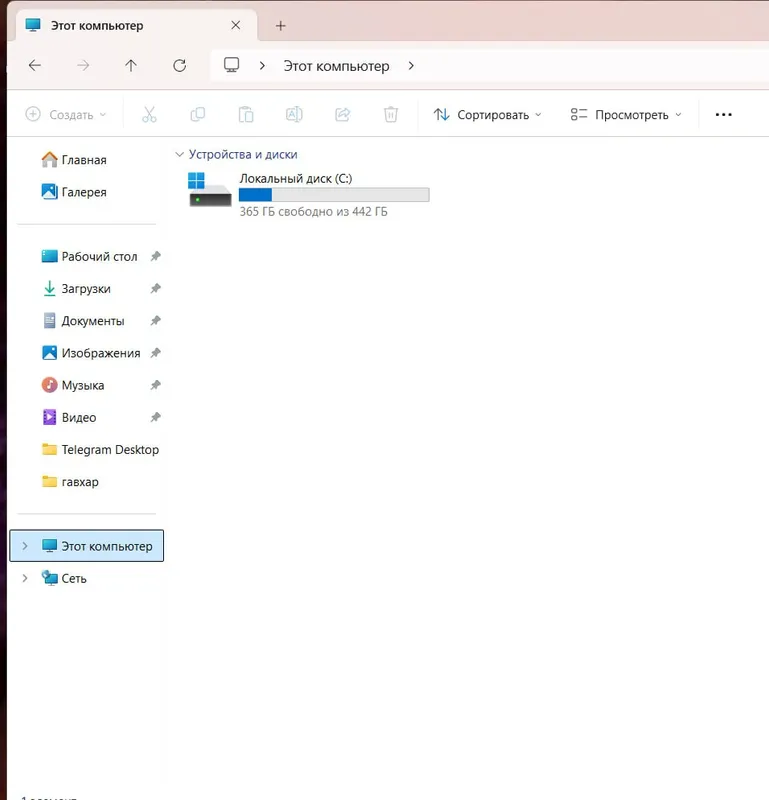Image resolution: width=769 pixels, height=800 pixels.
Task: Open chevron after monitor icon in address bar
Action: click(x=262, y=66)
